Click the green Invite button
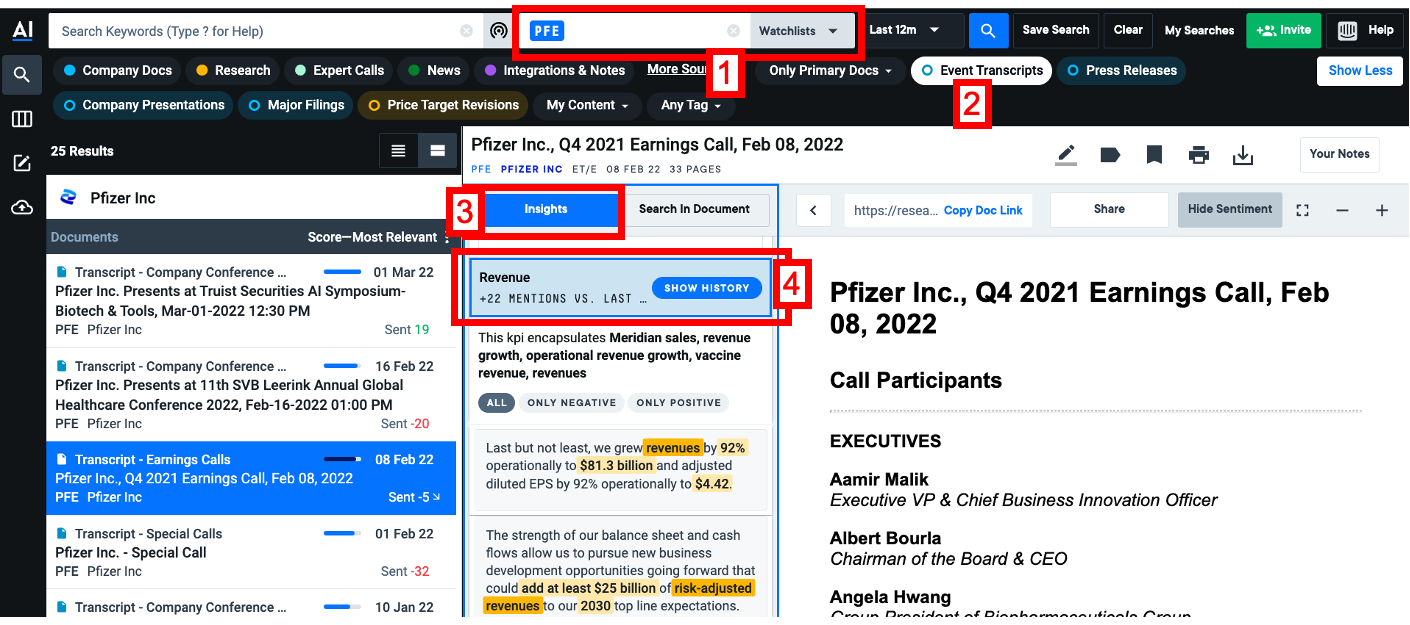The width and height of the screenshot is (1410, 625). pos(1284,31)
